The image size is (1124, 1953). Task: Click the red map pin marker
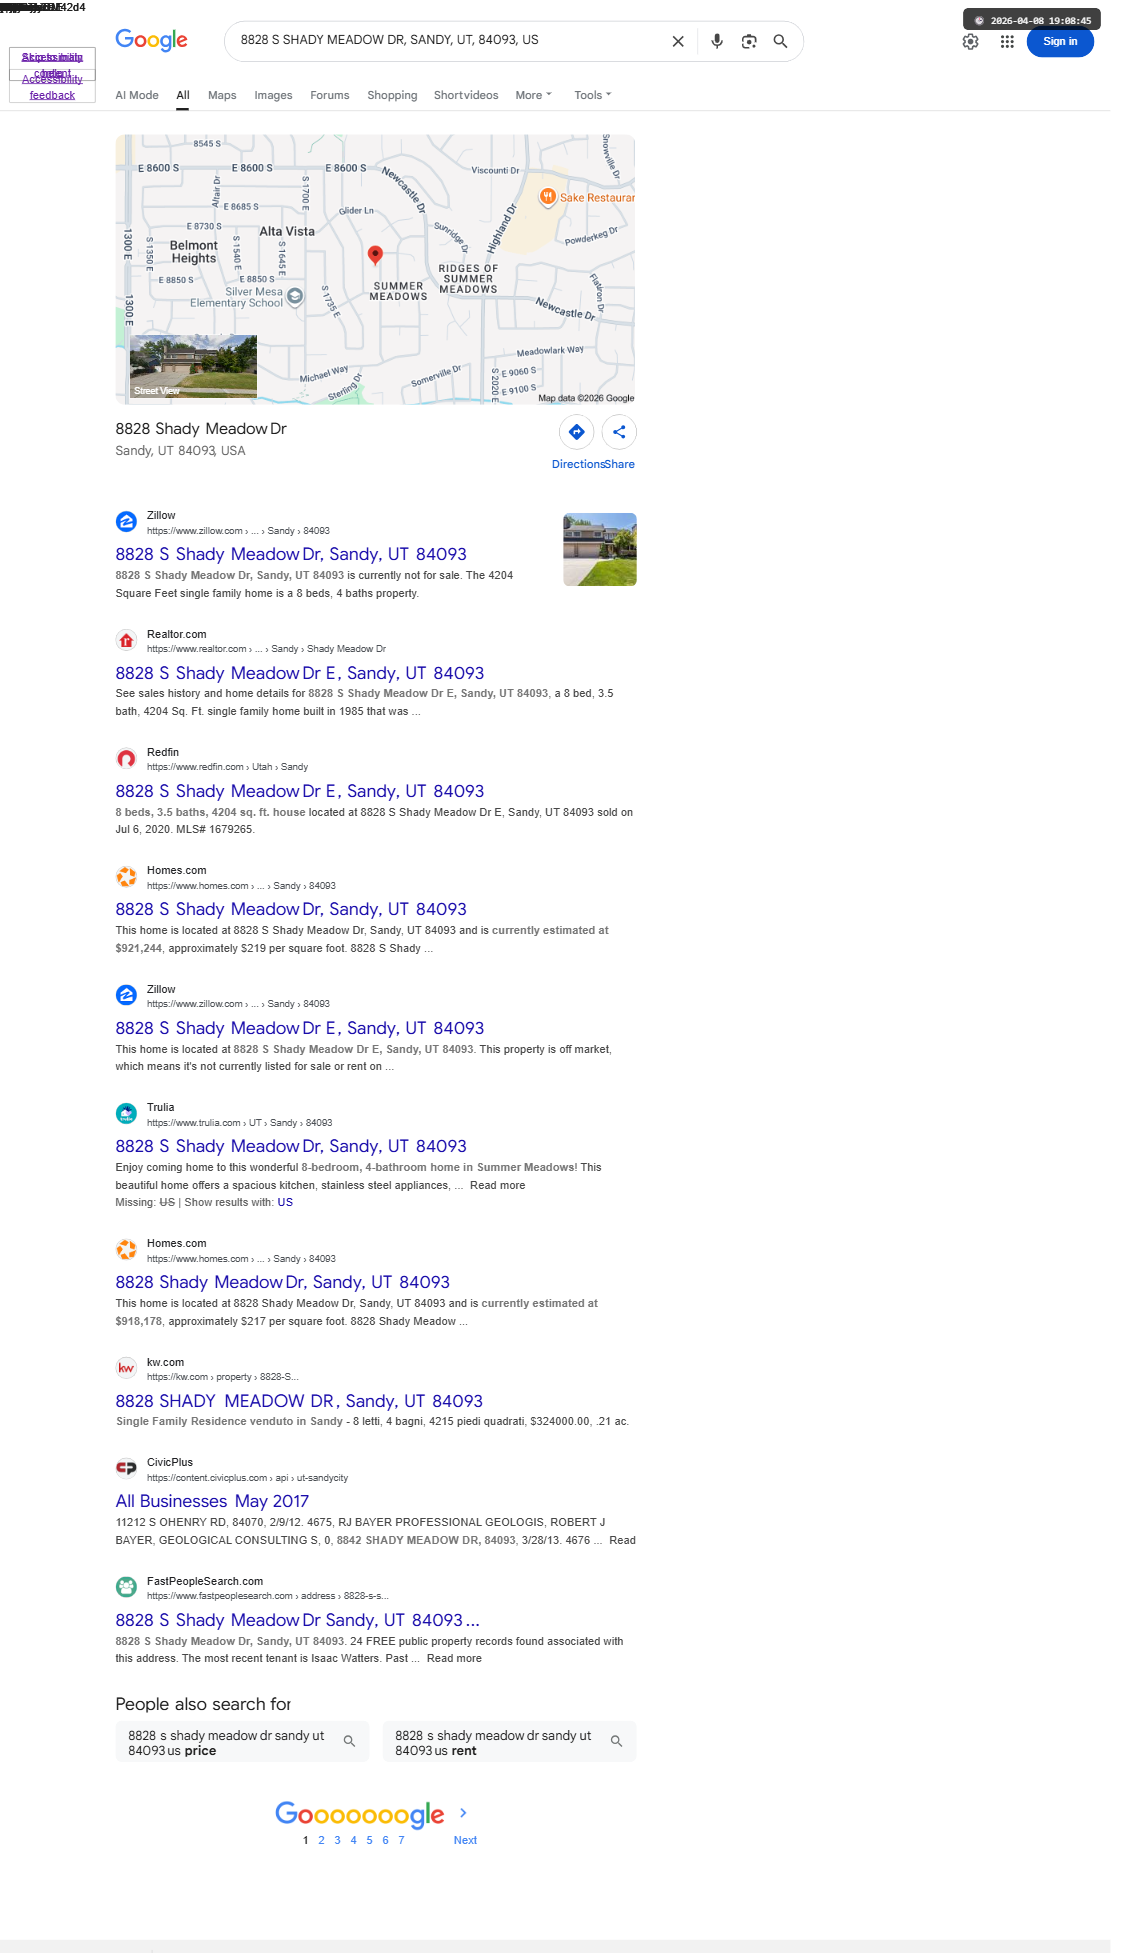[375, 255]
